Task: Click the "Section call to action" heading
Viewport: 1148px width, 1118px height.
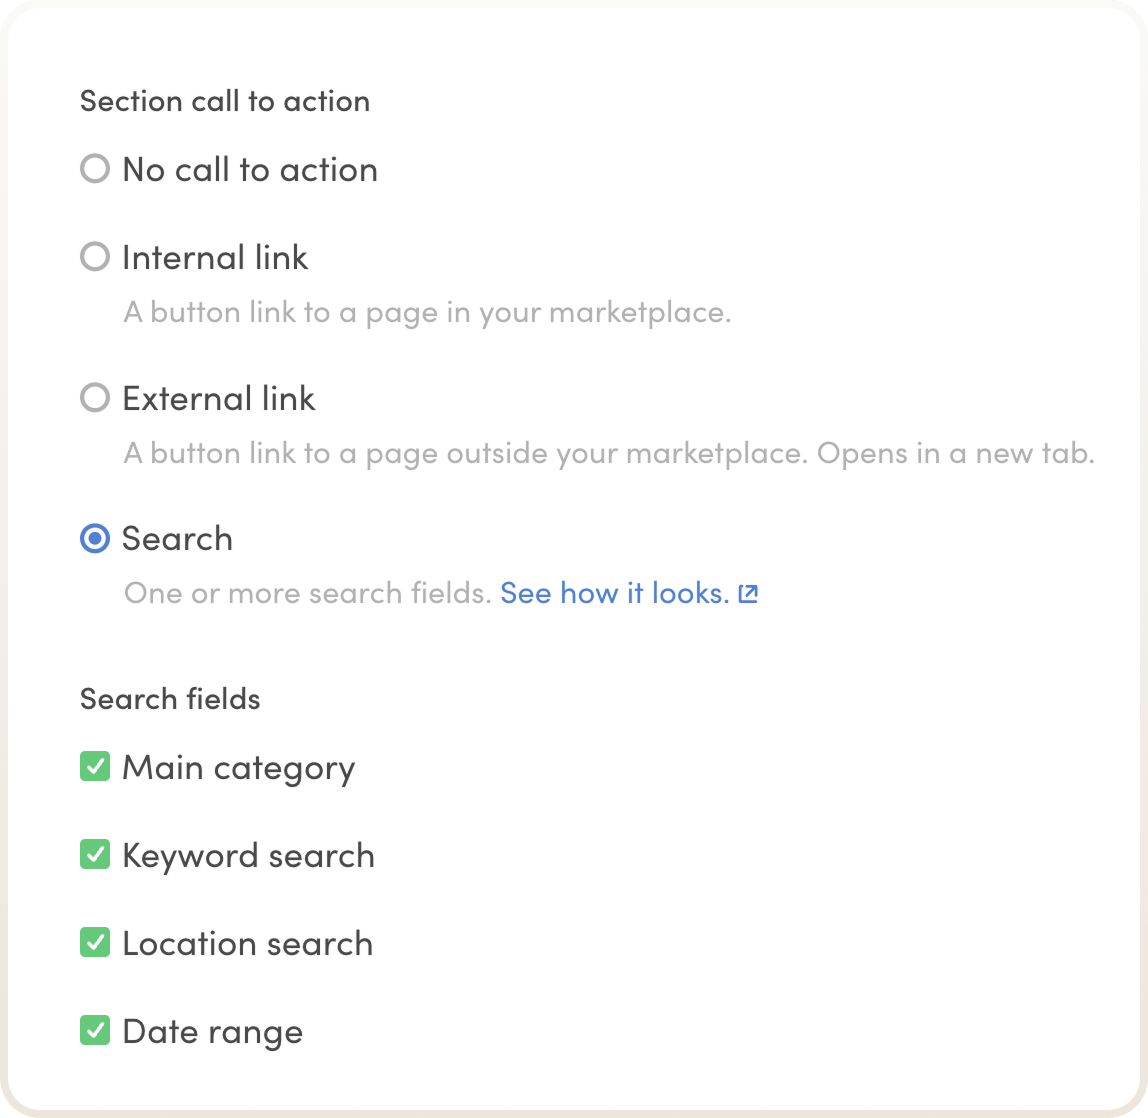Action: pos(225,101)
